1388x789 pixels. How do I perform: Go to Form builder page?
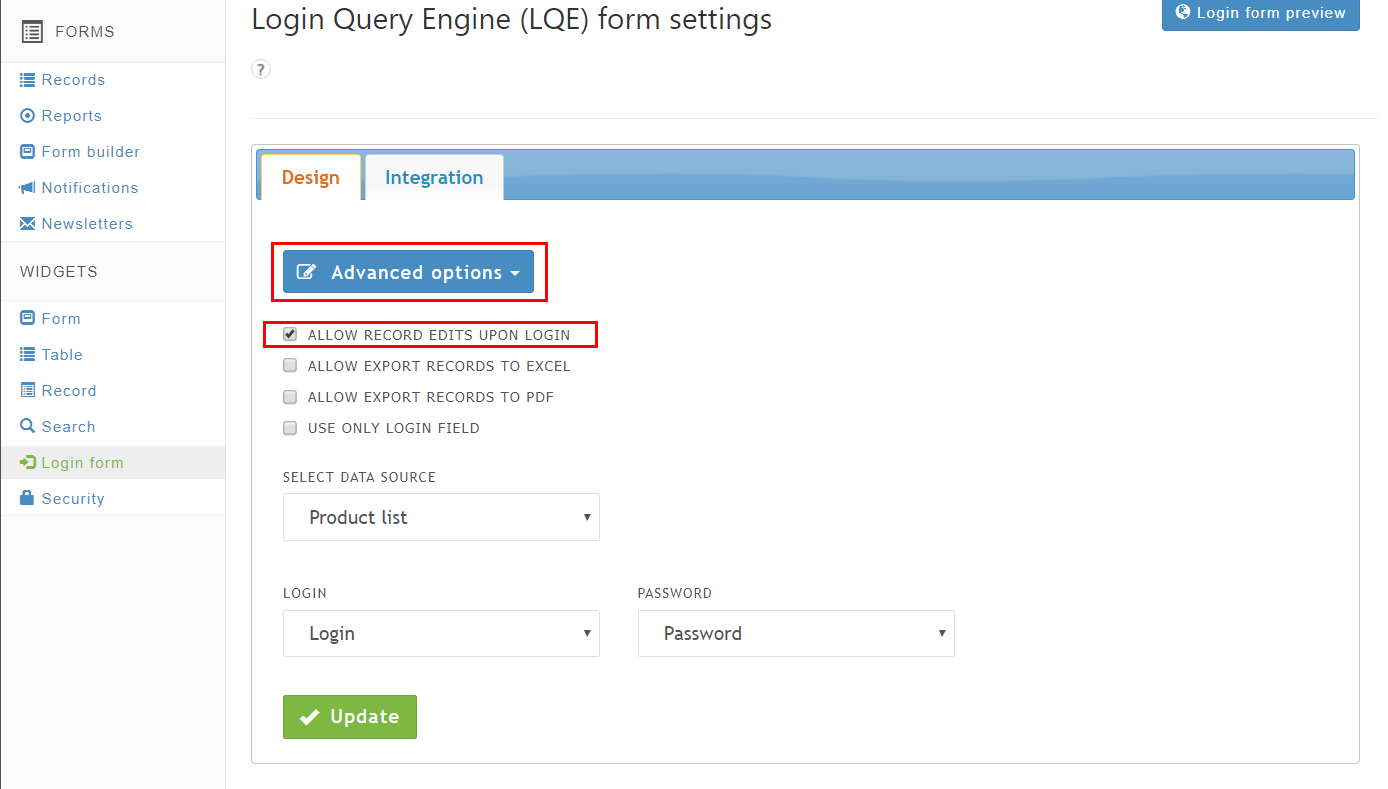[x=91, y=152]
